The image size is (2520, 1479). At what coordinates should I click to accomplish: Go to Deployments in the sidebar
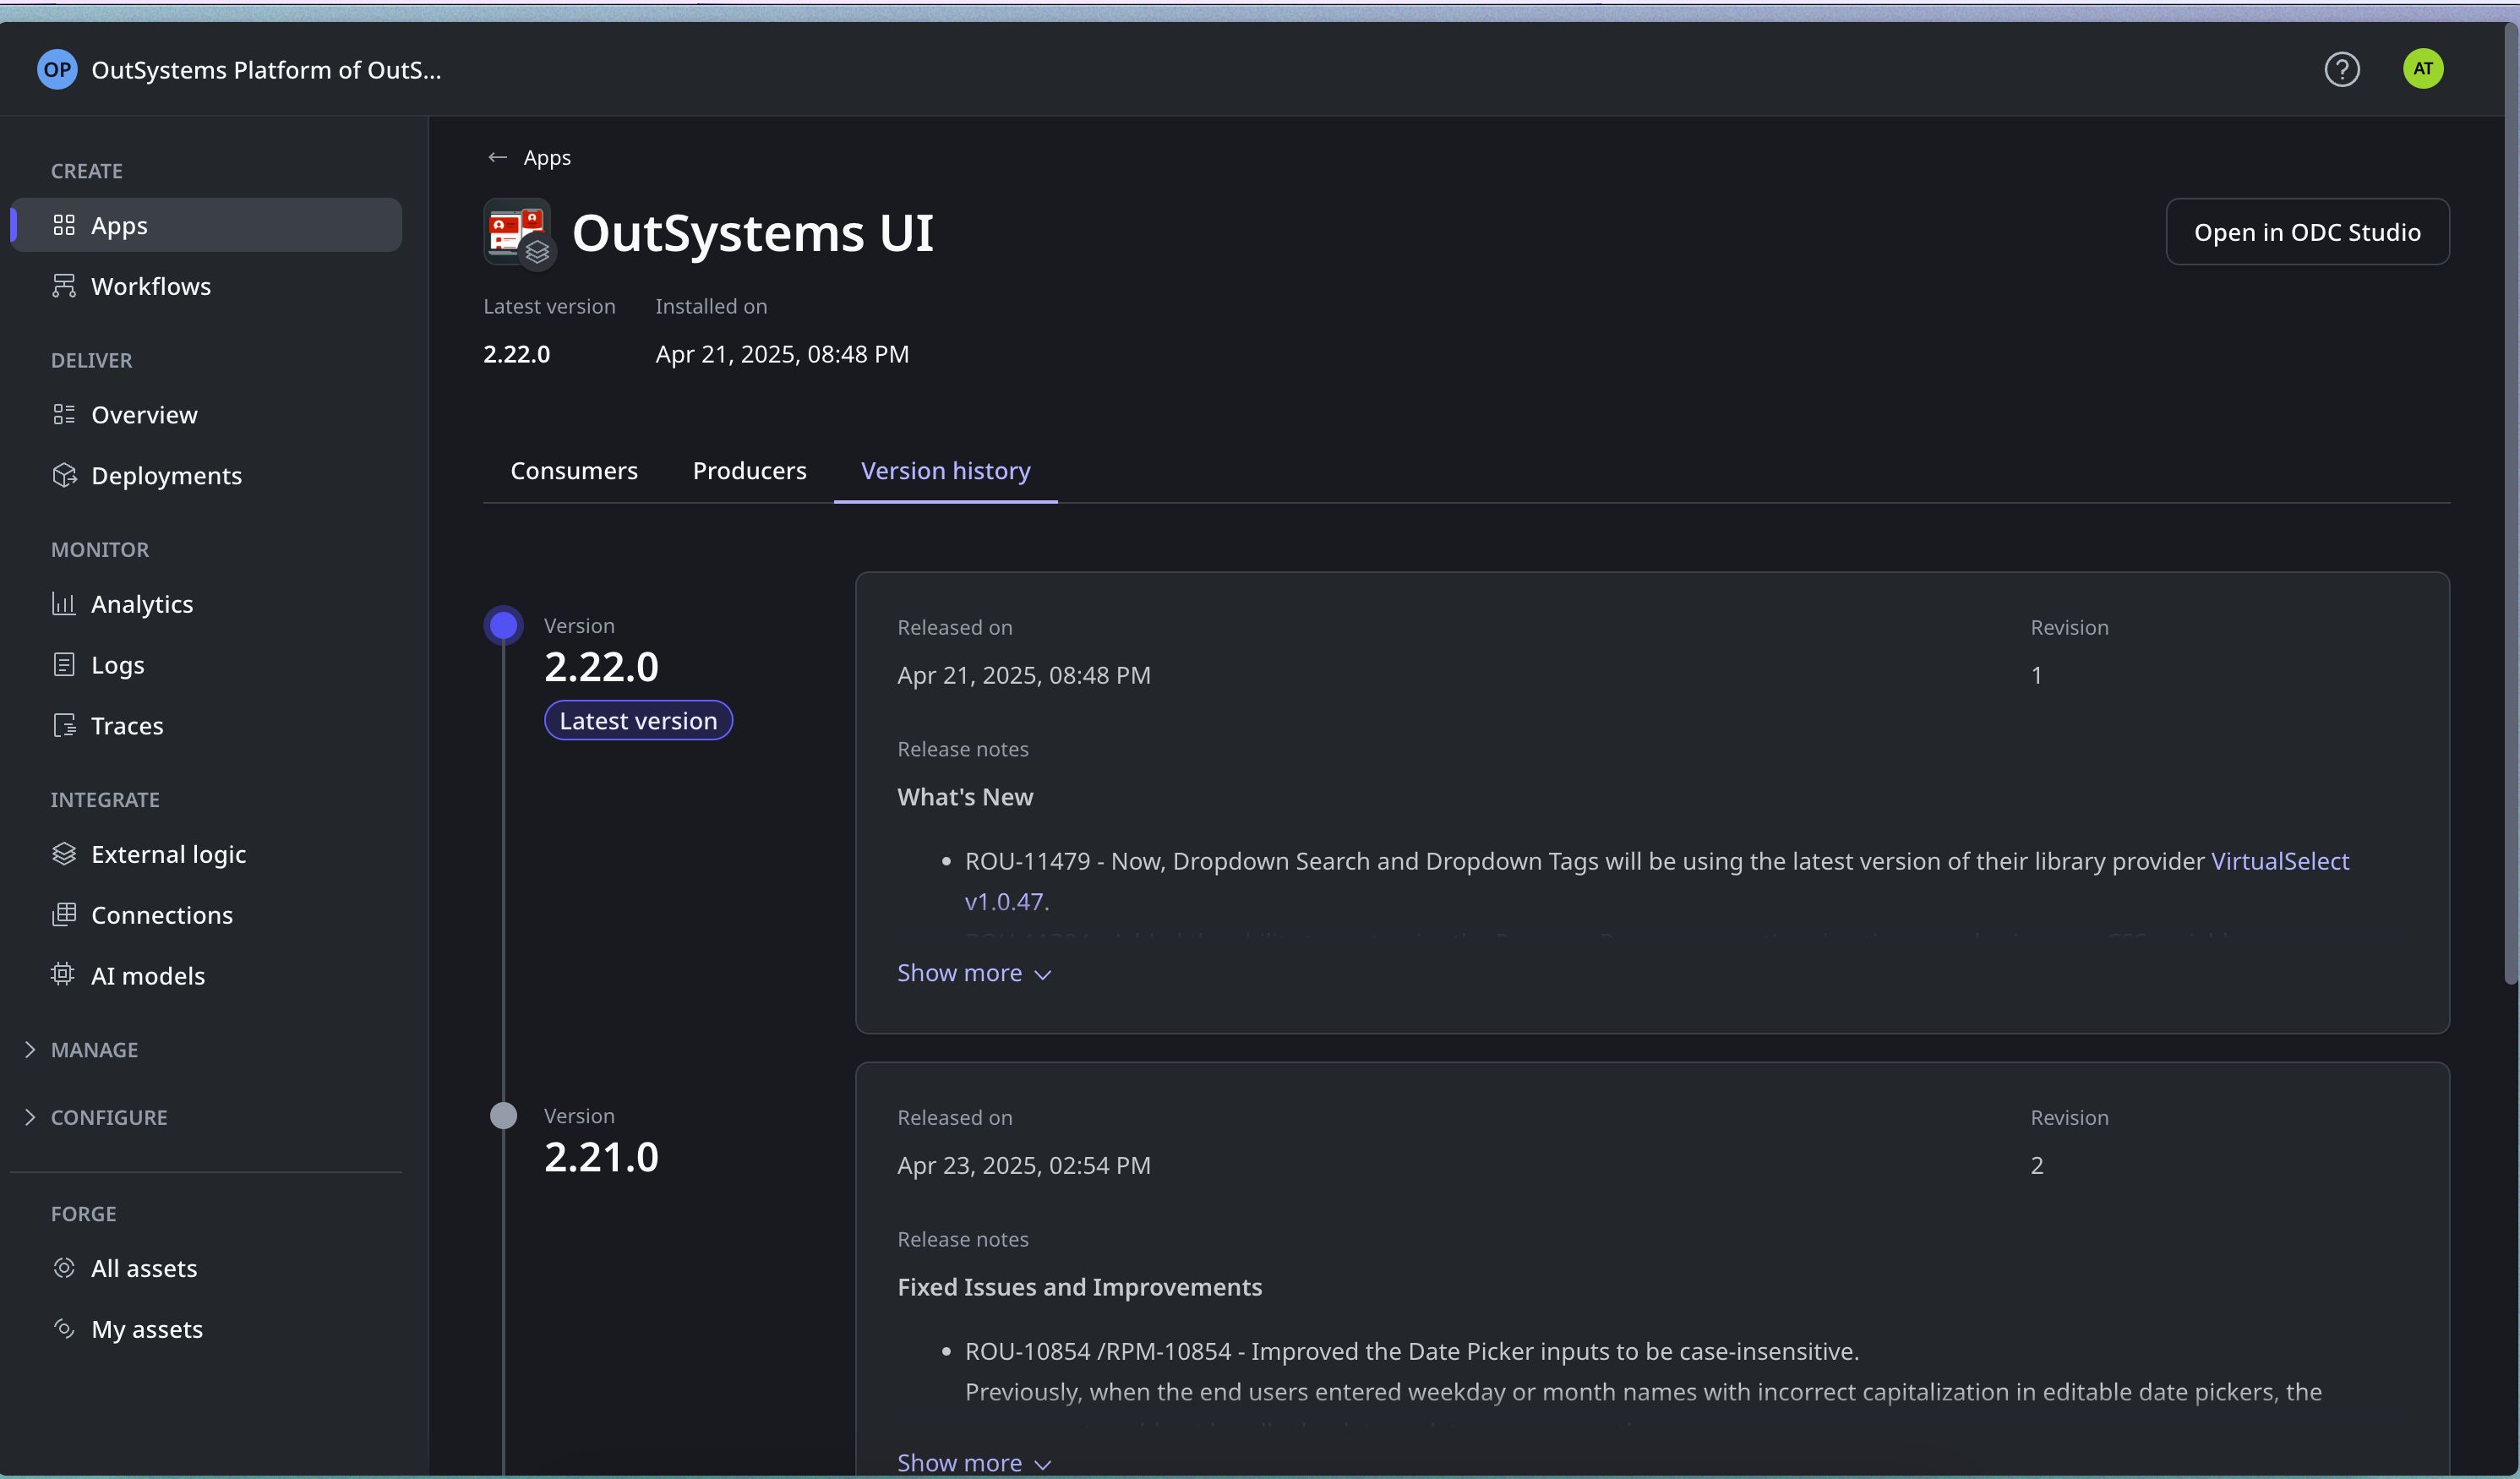[206, 475]
